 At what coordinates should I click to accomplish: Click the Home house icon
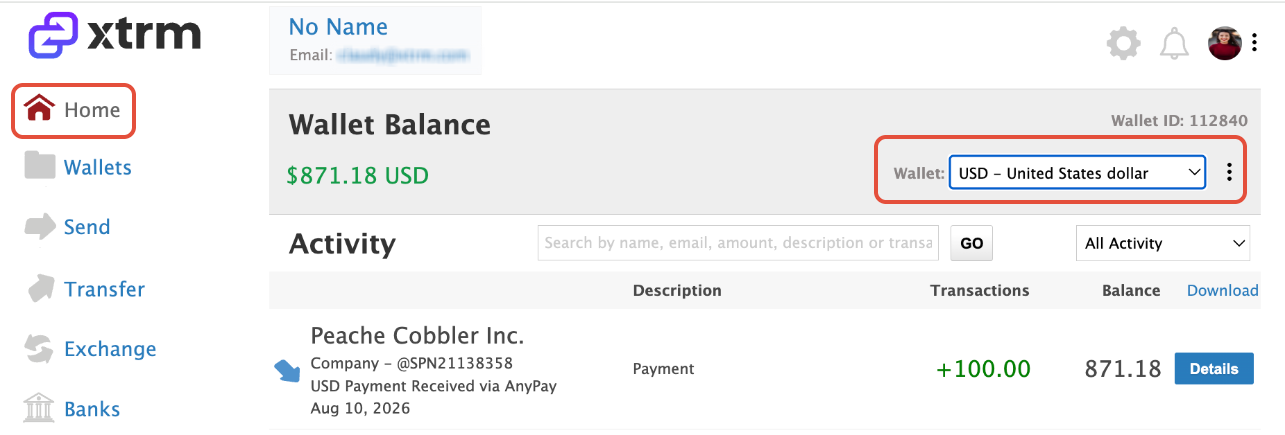(x=39, y=109)
